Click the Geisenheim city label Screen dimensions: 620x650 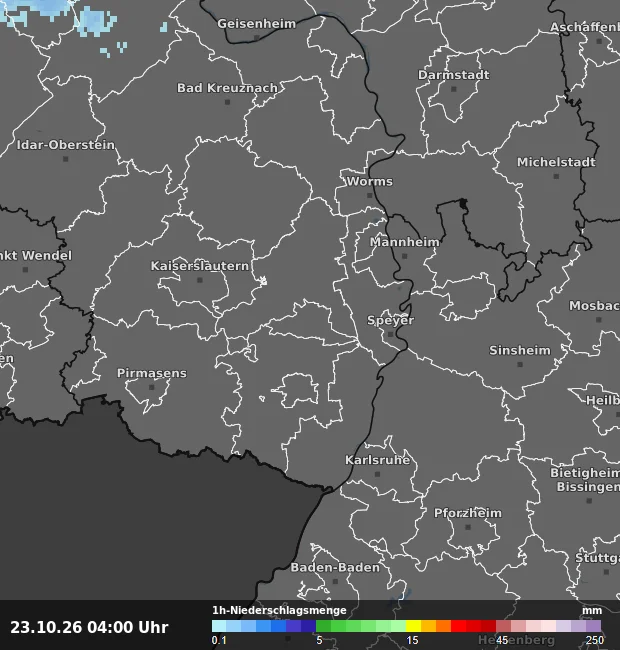point(257,24)
